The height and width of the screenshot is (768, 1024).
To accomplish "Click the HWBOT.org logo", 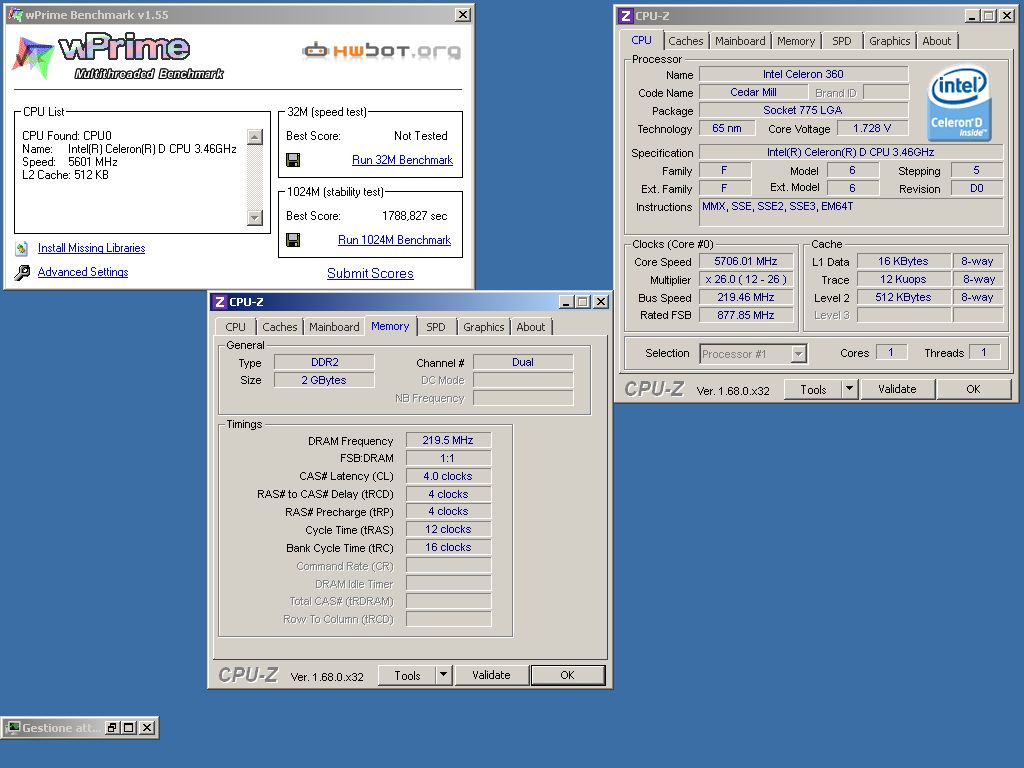I will pyautogui.click(x=381, y=50).
